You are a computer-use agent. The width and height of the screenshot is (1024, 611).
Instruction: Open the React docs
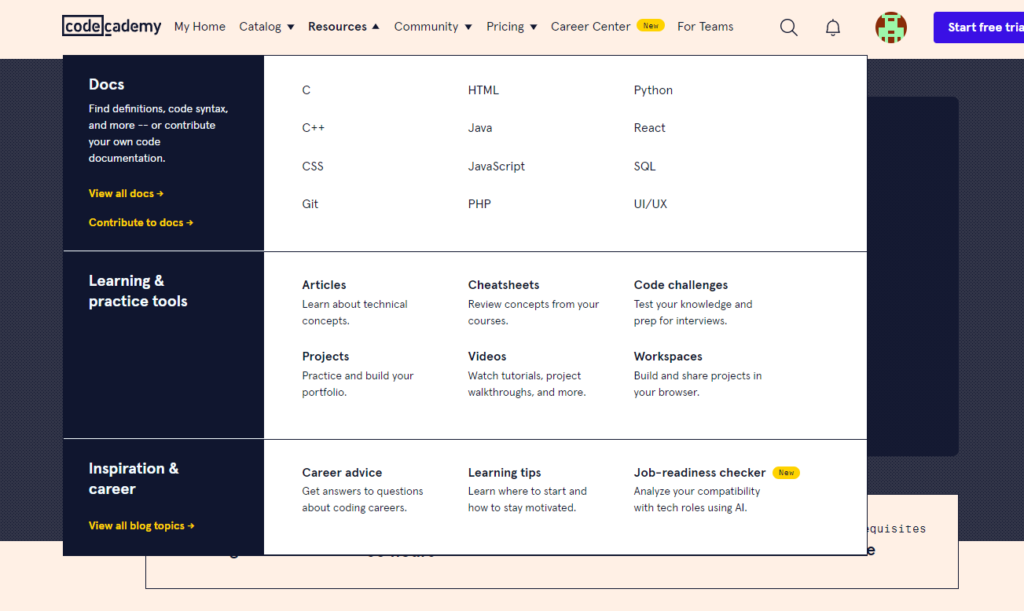tap(649, 128)
